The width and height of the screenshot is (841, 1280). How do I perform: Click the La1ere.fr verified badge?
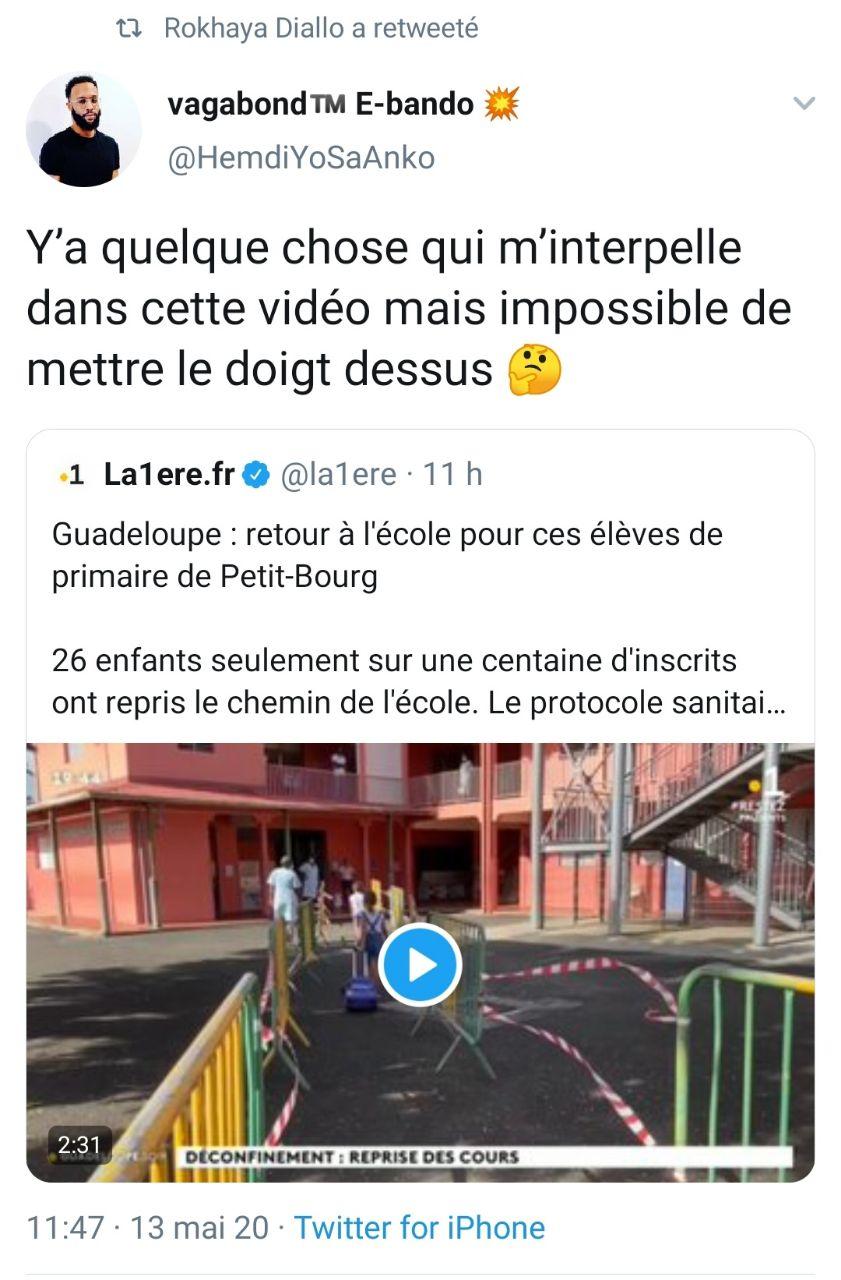click(255, 475)
